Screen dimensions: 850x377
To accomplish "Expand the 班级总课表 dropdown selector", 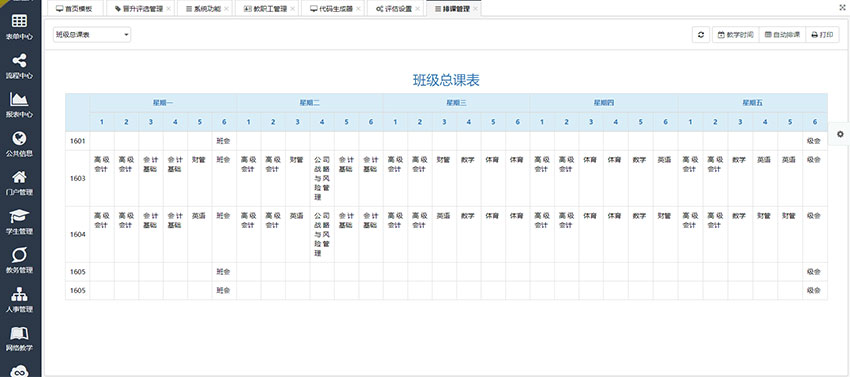I will tap(92, 35).
